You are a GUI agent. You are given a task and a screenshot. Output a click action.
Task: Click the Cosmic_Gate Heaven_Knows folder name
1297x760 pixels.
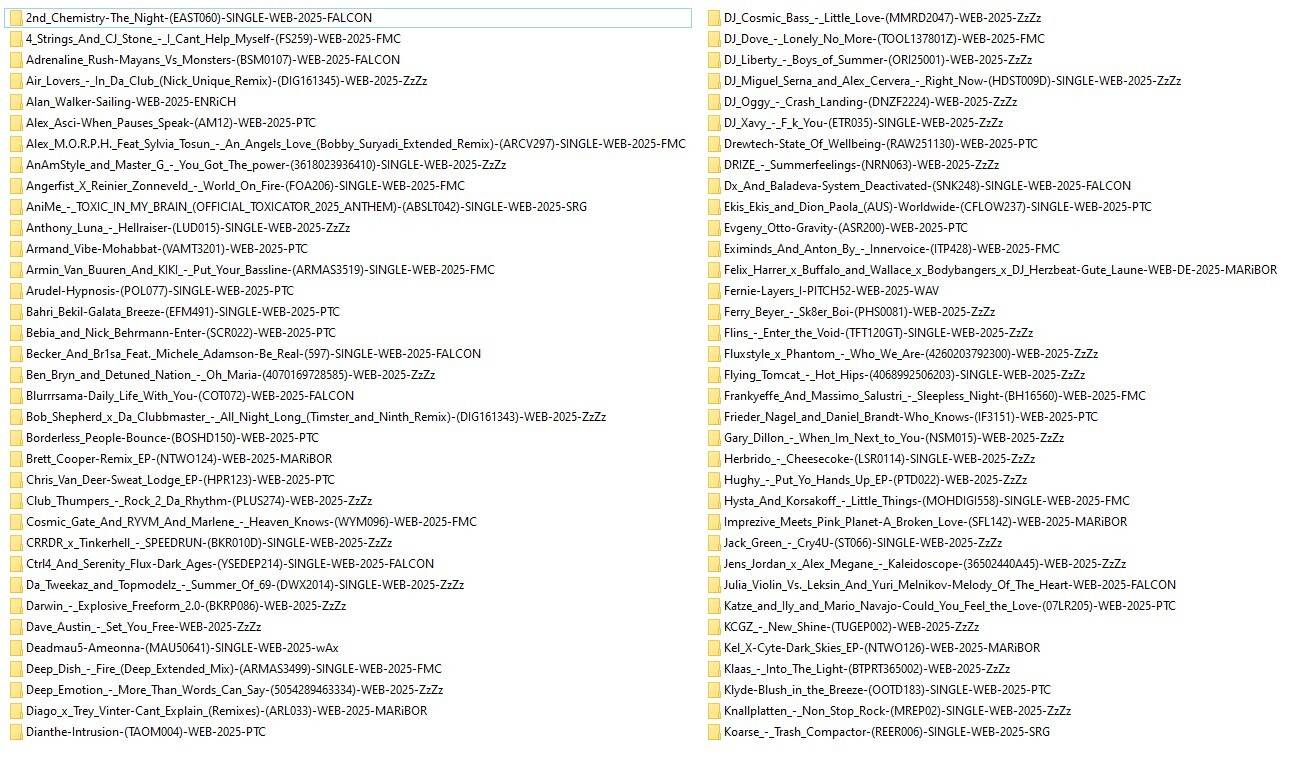click(x=251, y=522)
